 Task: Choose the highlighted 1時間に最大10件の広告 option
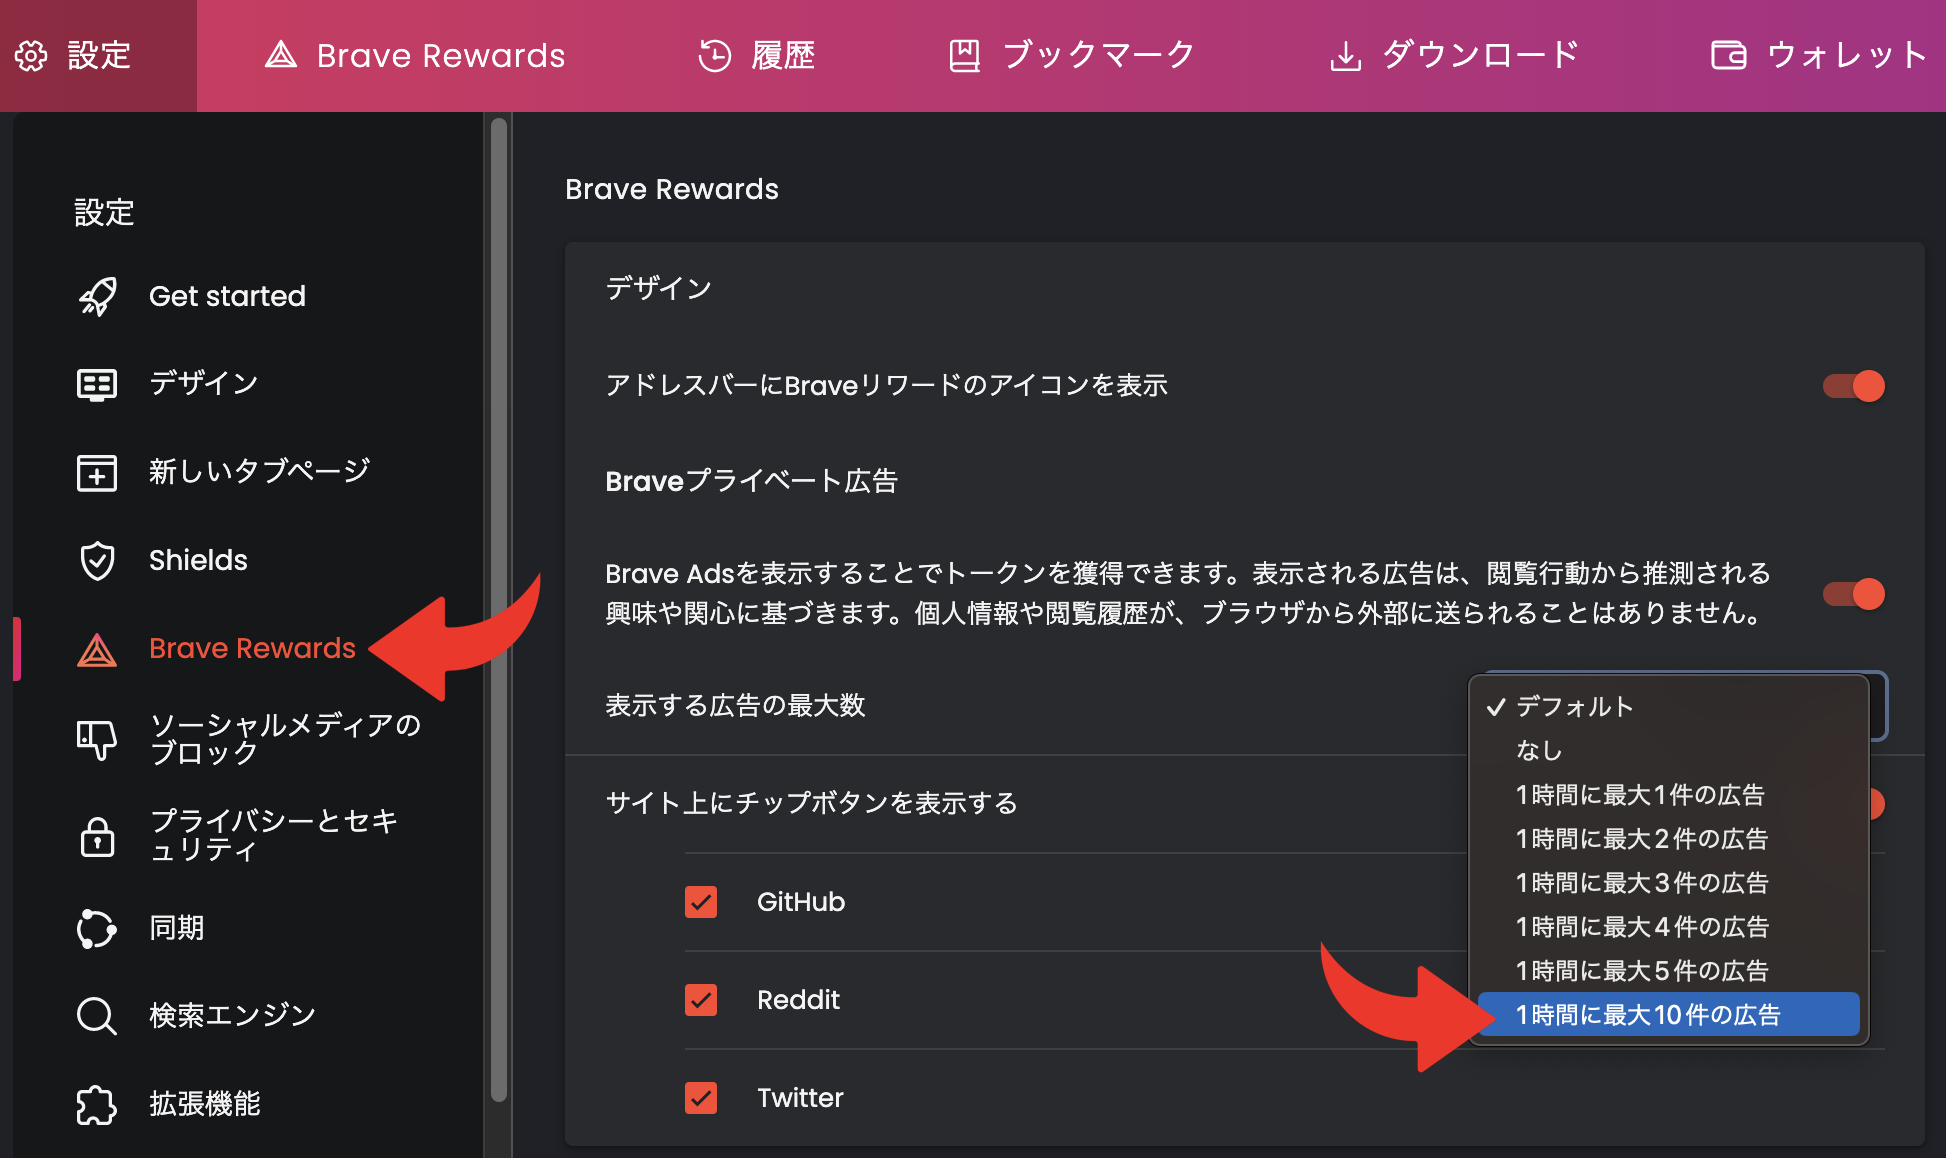1668,1015
